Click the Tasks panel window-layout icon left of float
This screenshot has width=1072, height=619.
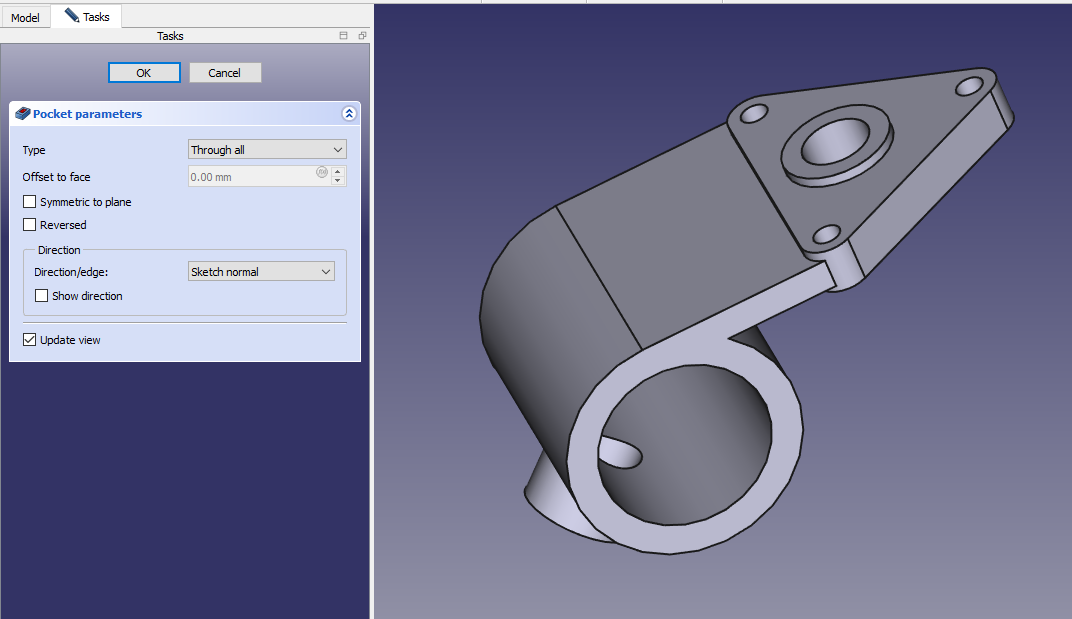(x=344, y=36)
